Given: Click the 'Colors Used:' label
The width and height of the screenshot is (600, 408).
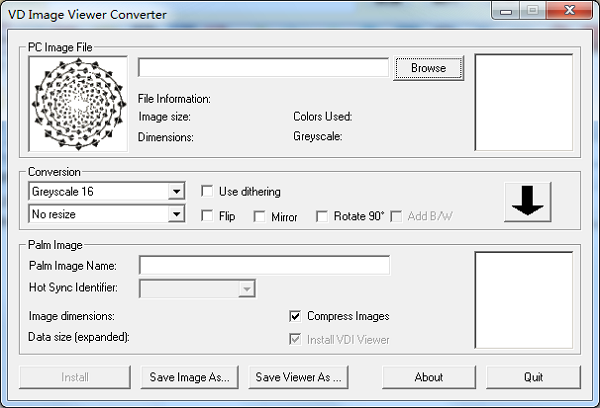Looking at the screenshot, I should [x=323, y=116].
